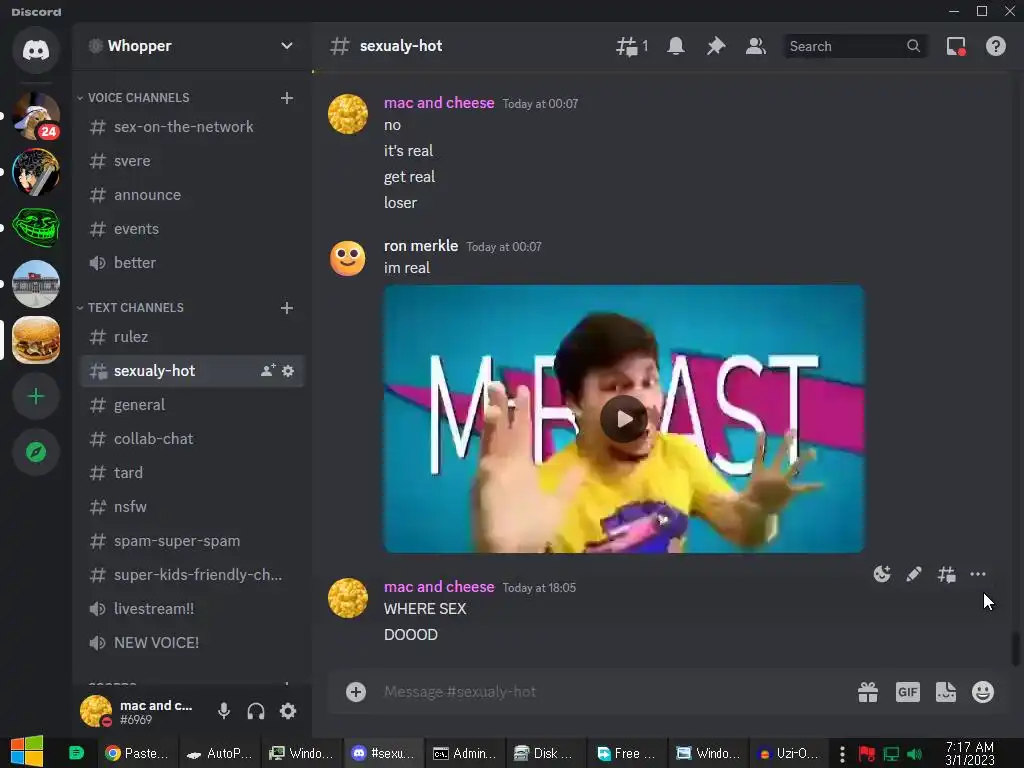Join the better voice channel
This screenshot has height=768, width=1024.
click(192, 263)
